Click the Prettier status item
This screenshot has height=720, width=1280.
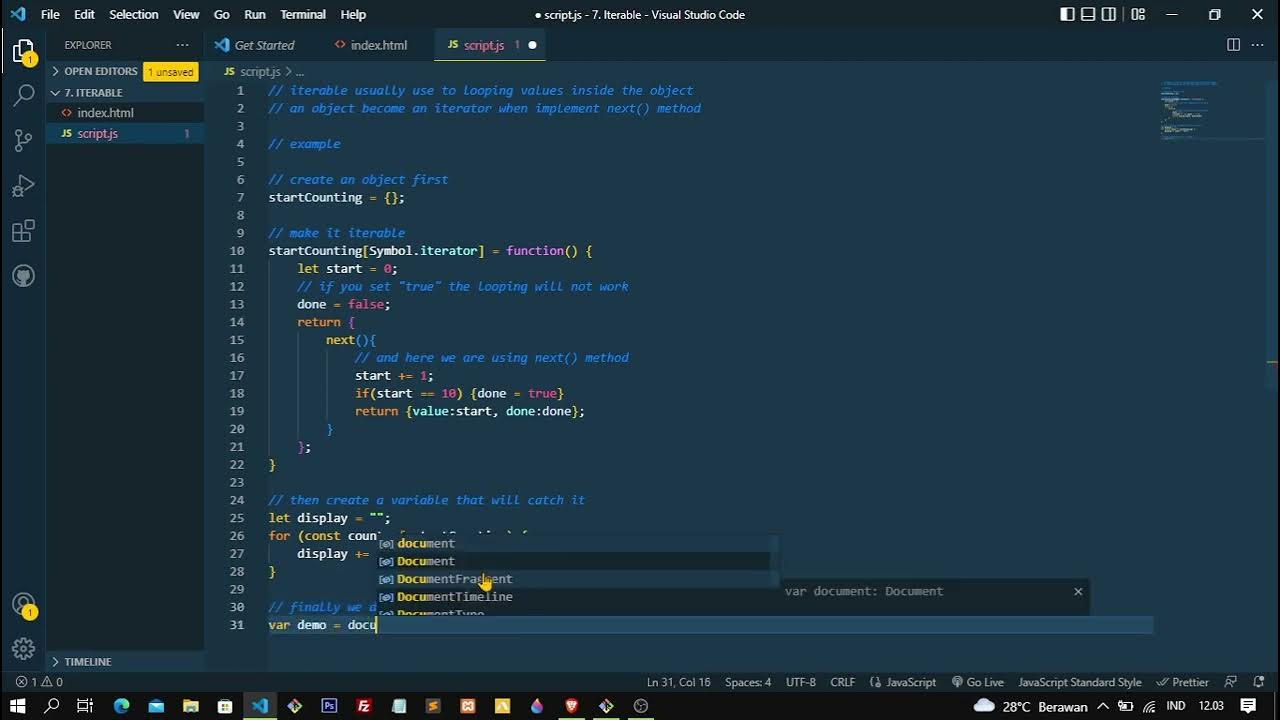tap(1183, 682)
